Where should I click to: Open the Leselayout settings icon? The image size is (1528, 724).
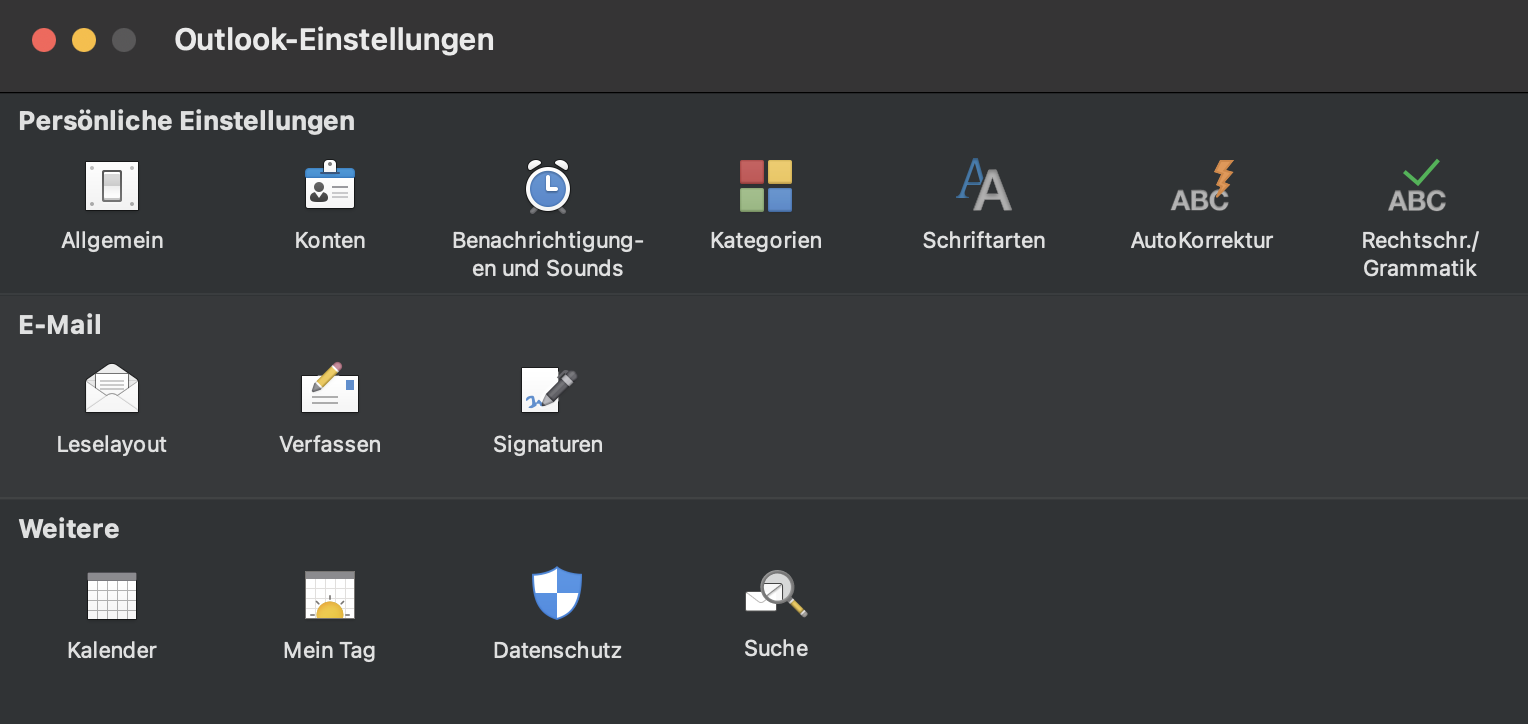click(x=112, y=388)
